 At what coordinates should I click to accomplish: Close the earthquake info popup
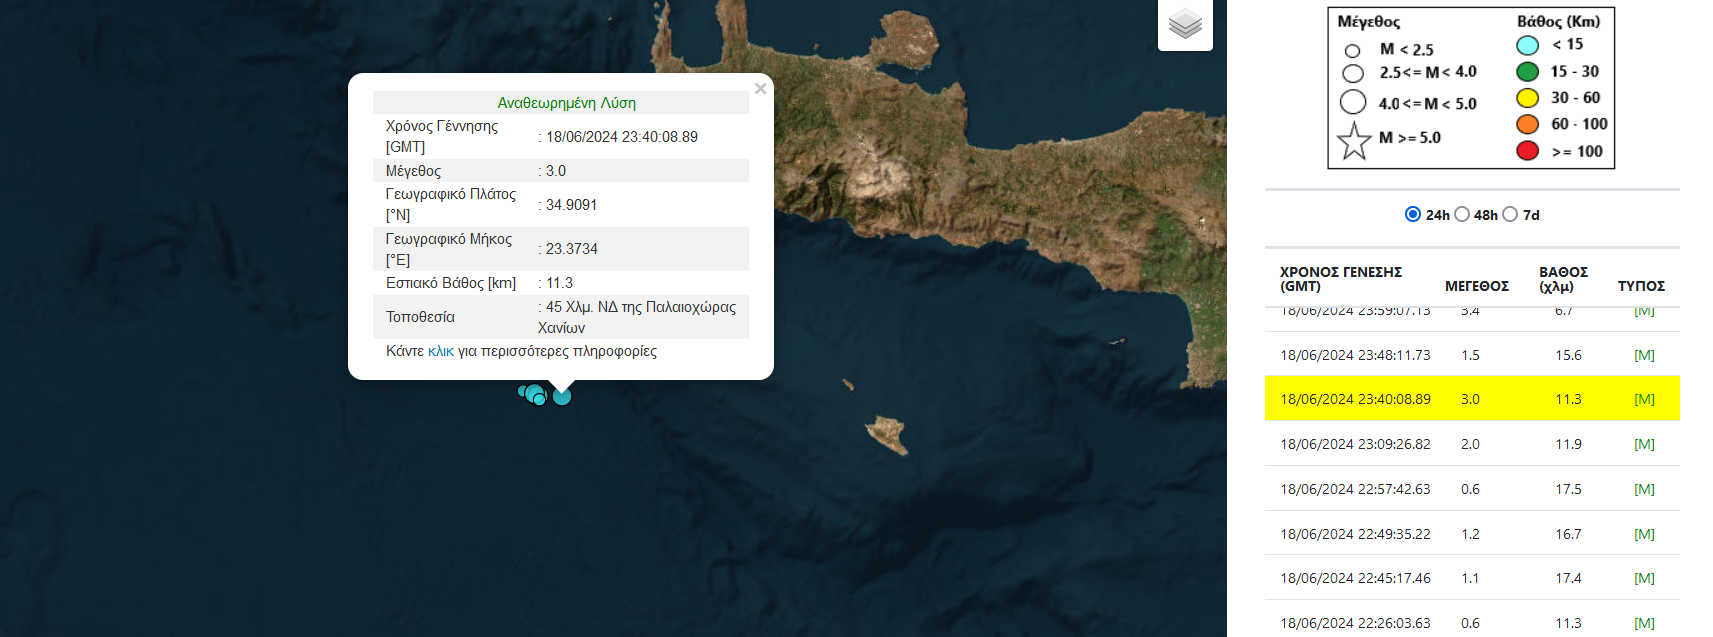pos(760,89)
